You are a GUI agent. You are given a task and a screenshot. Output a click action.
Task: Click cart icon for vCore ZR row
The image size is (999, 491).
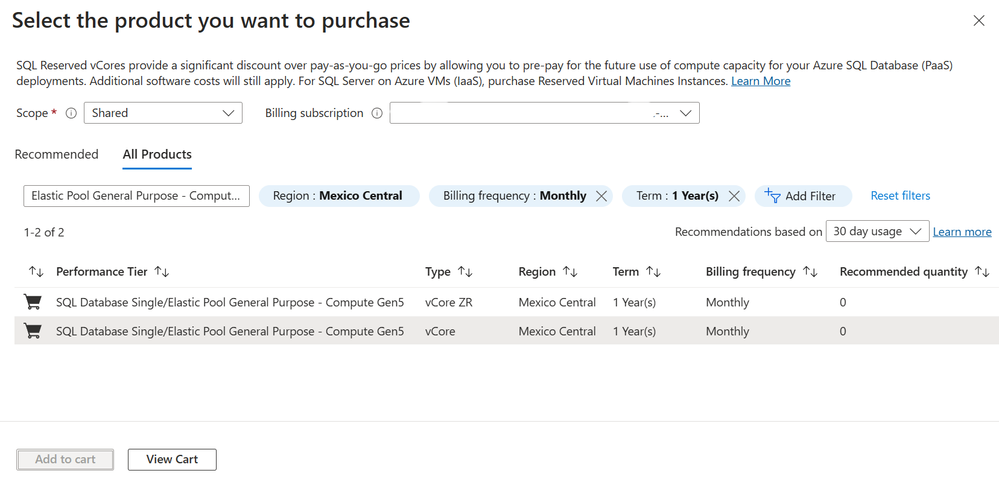click(x=33, y=302)
